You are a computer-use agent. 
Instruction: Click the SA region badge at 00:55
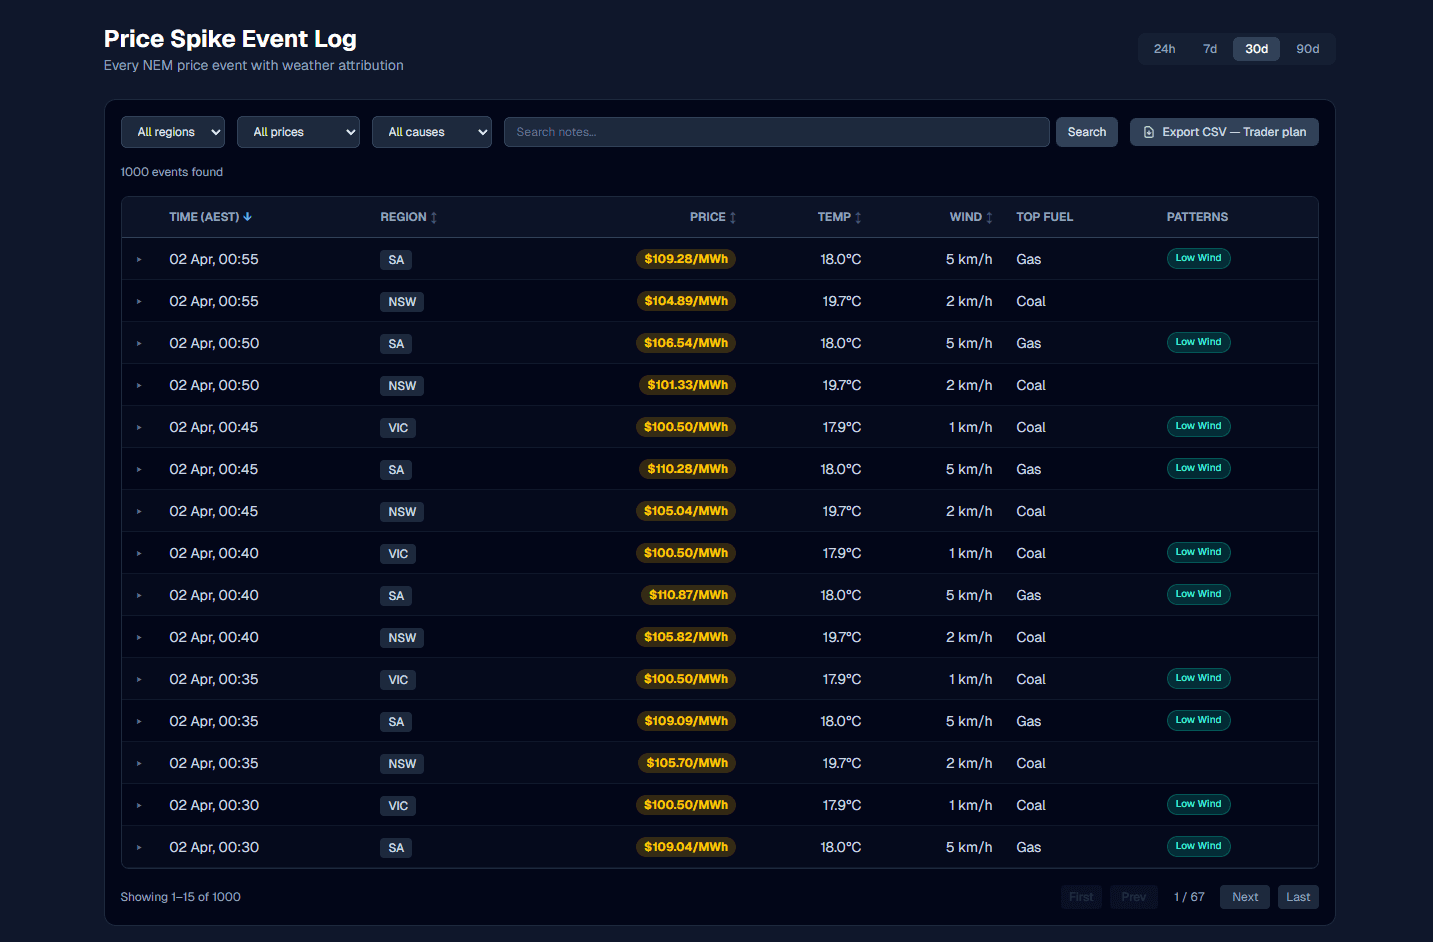pos(396,260)
